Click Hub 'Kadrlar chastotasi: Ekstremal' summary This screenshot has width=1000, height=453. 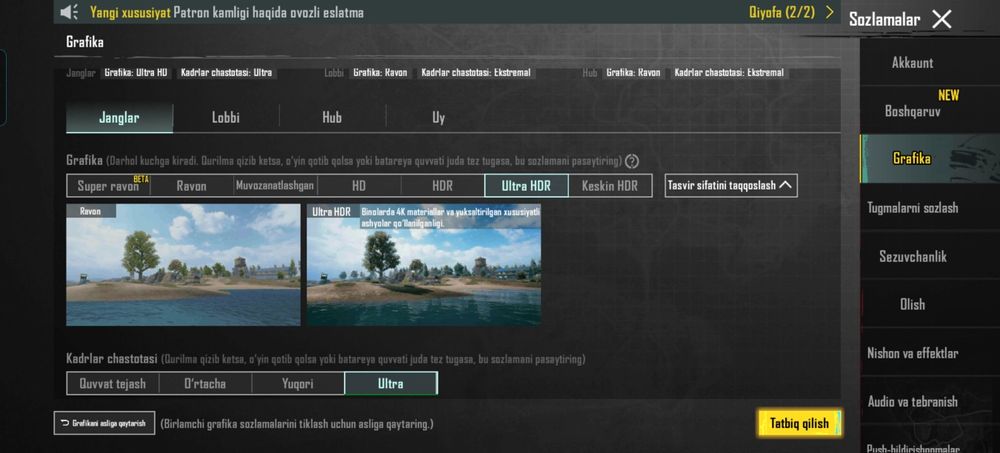729,73
